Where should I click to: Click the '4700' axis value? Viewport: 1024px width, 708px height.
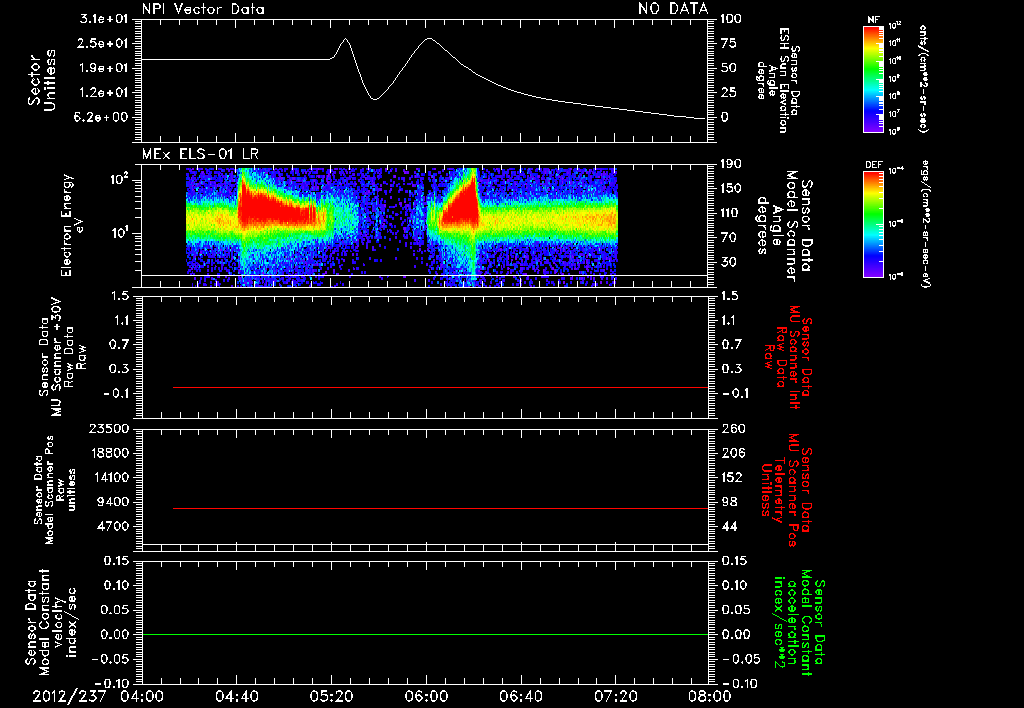pyautogui.click(x=114, y=527)
